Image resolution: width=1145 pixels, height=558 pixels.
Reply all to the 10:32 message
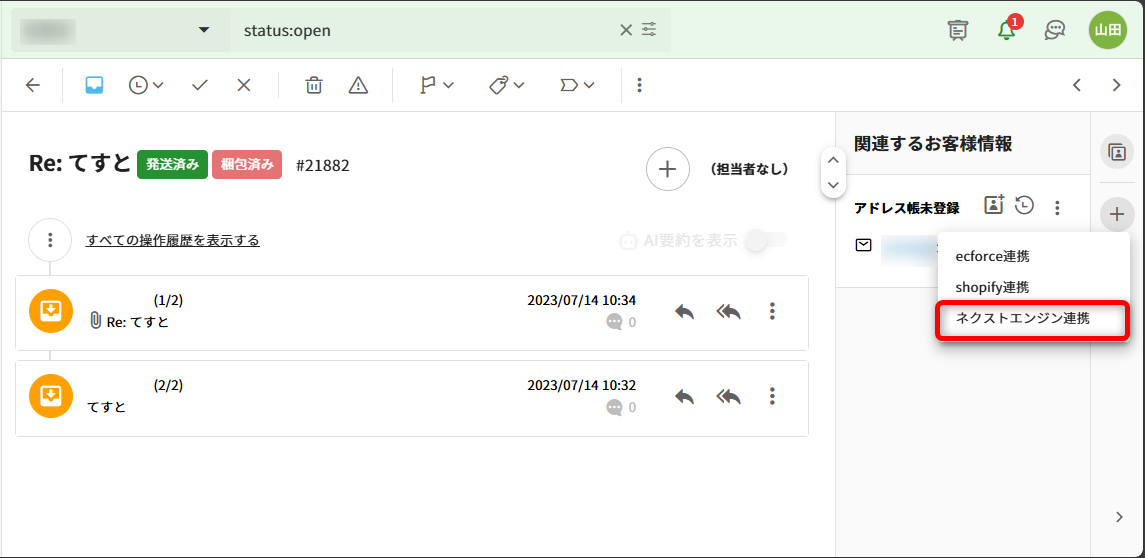click(729, 396)
